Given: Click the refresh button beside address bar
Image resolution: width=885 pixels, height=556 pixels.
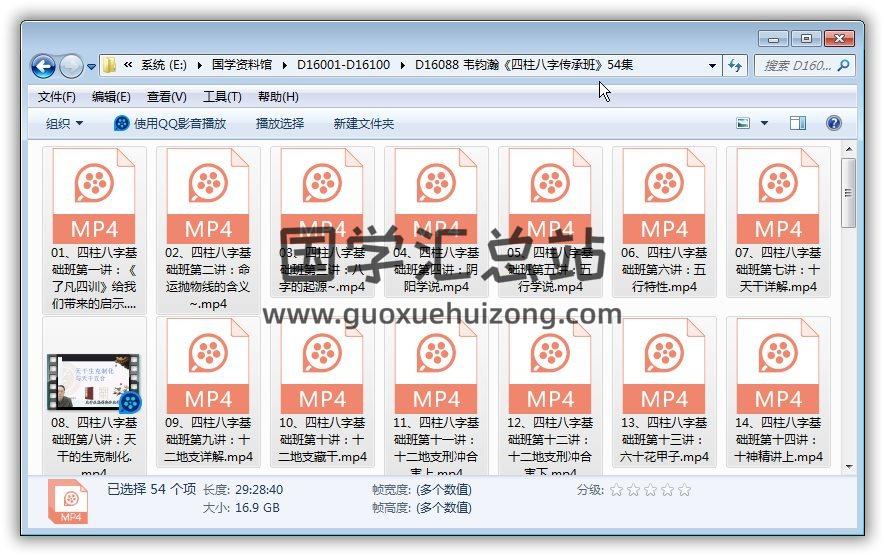Looking at the screenshot, I should coord(736,65).
